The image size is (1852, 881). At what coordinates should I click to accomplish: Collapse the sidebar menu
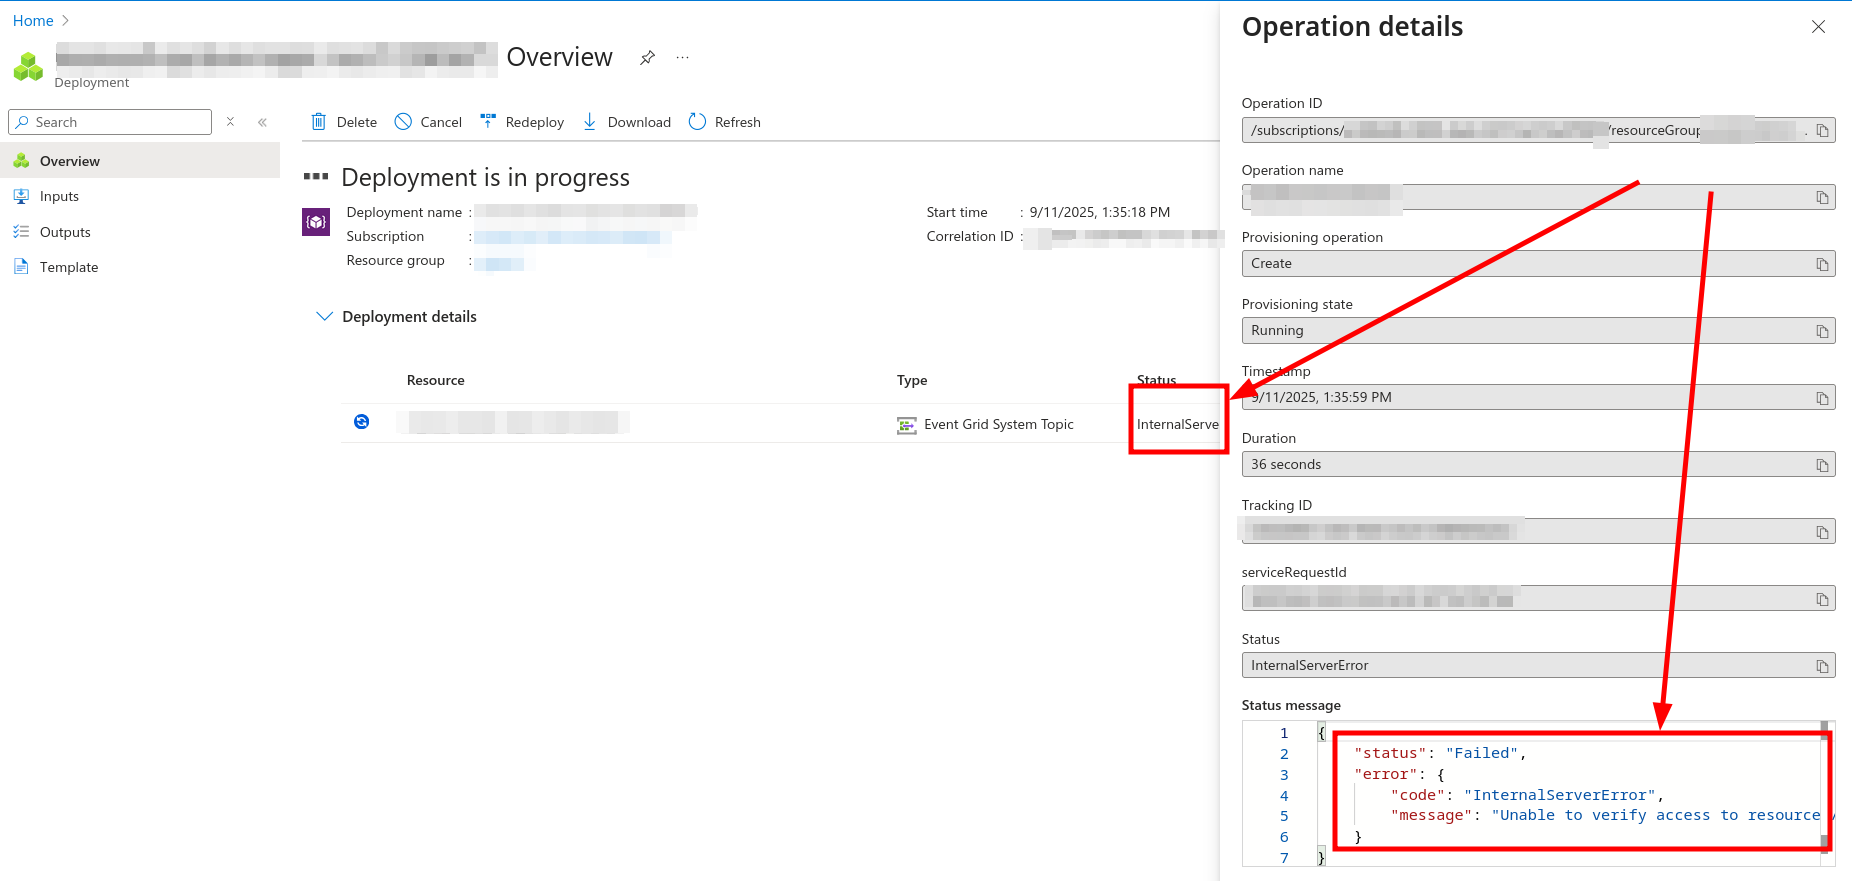click(x=262, y=122)
